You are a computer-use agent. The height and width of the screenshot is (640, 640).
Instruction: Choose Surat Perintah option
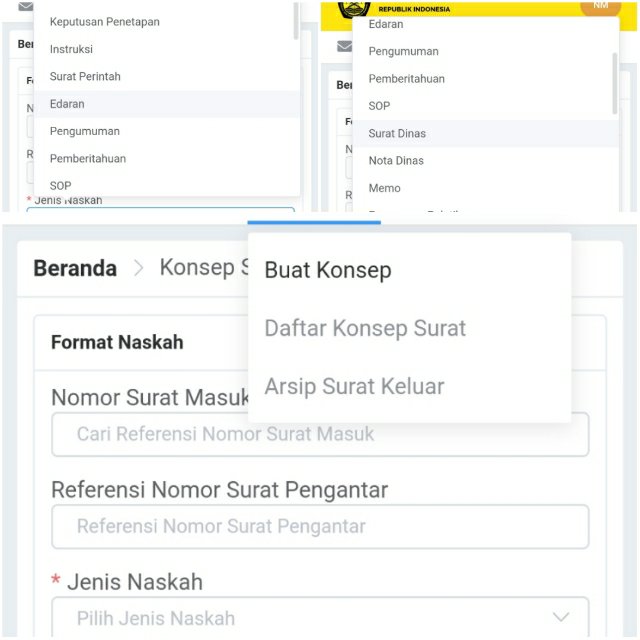pos(85,77)
